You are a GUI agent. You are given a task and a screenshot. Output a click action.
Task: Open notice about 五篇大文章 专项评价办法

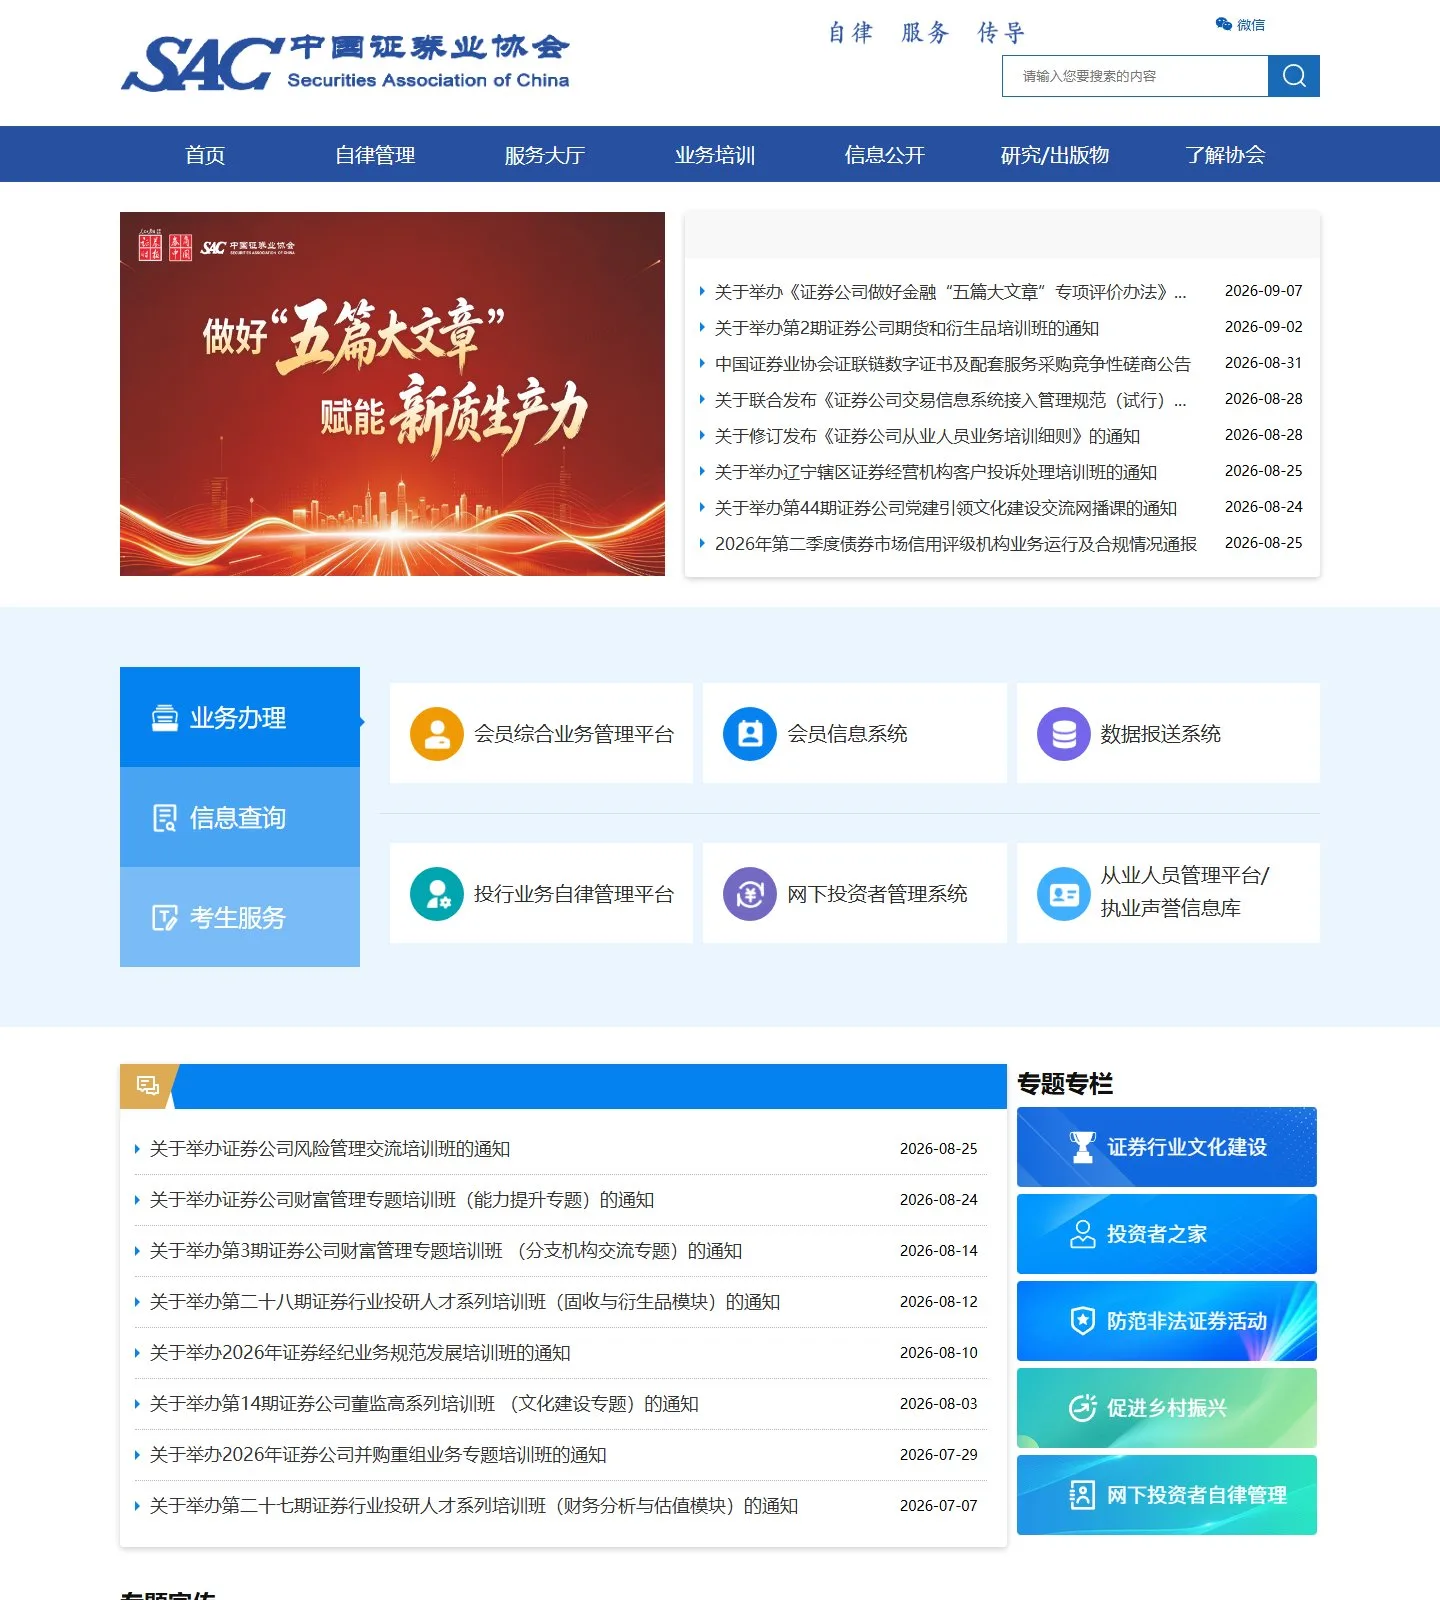950,292
